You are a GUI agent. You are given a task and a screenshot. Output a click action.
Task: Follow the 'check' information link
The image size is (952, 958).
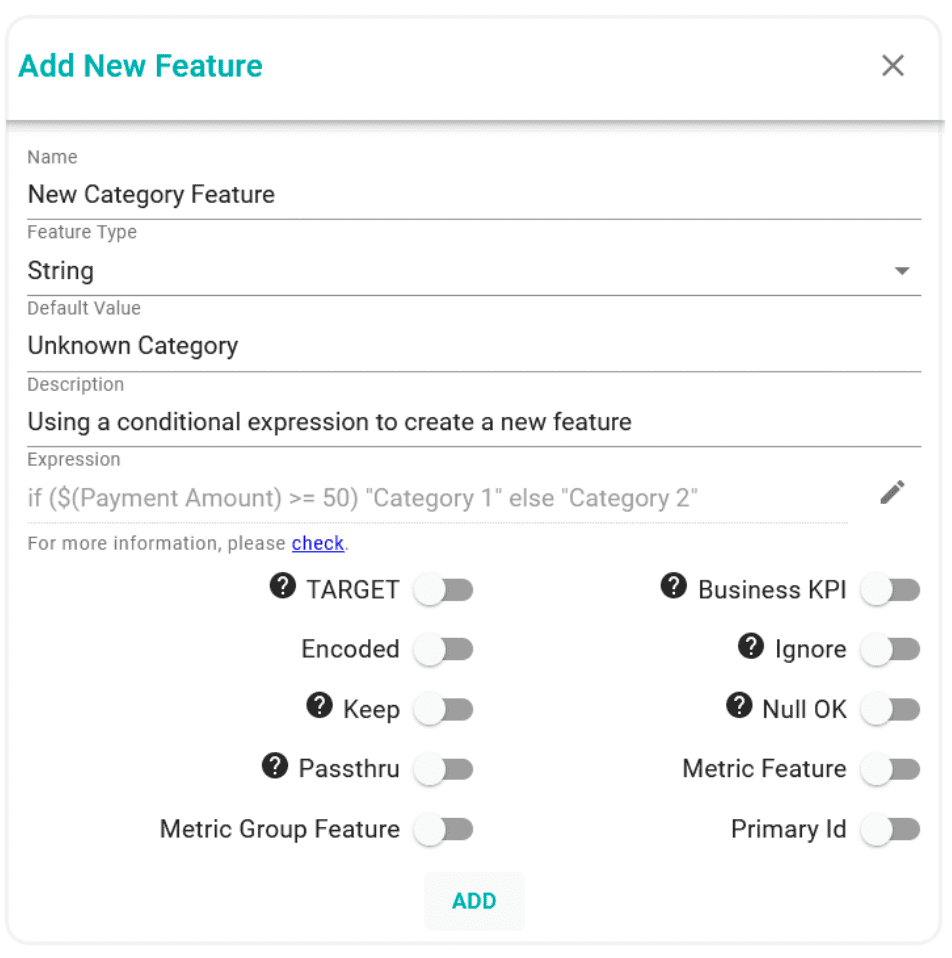click(318, 543)
